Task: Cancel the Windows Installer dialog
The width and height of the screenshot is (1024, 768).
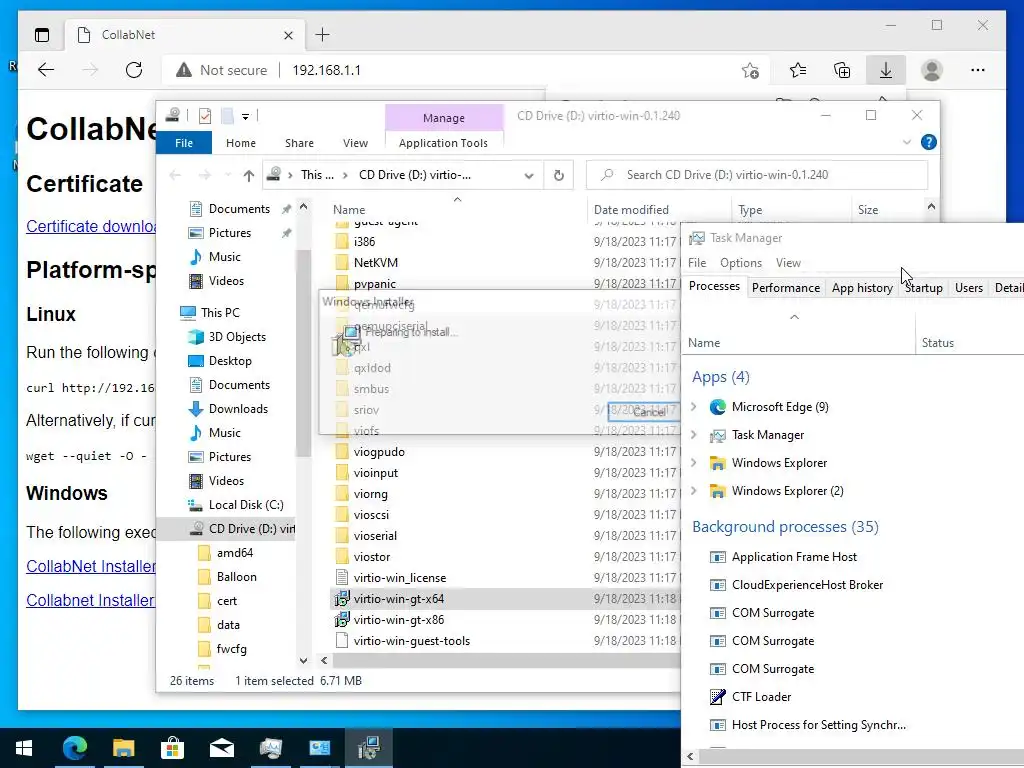Action: pos(643,412)
